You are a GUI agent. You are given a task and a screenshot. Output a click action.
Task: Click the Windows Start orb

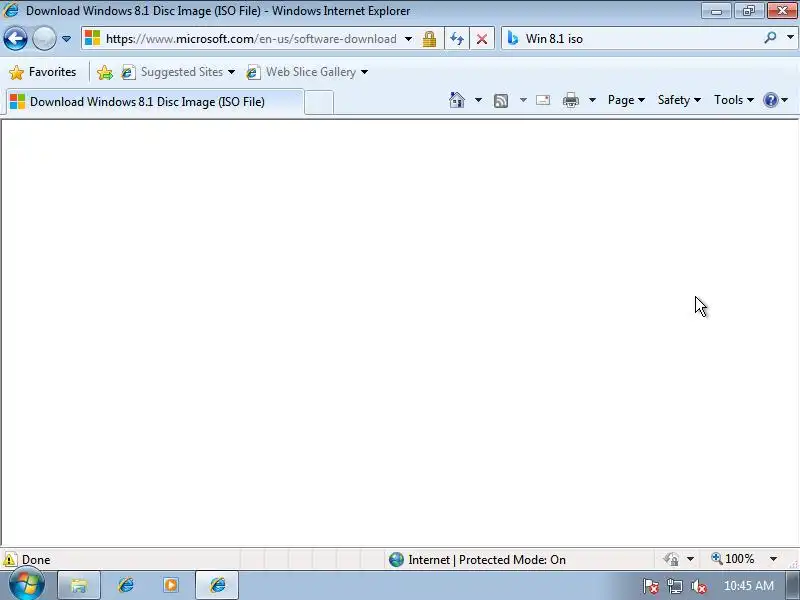(x=27, y=585)
